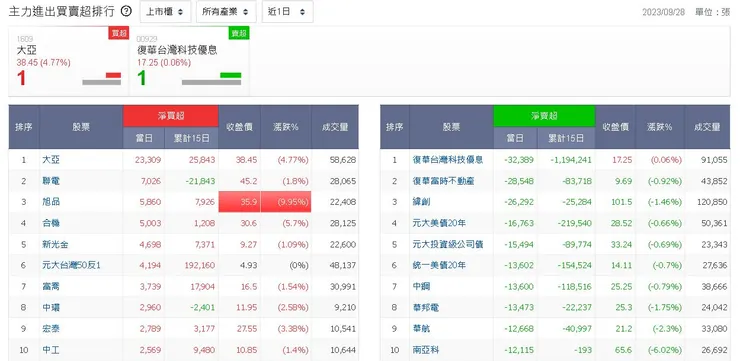Viewport: 740px width, 361px height.
Task: Open stock link 旭品
Action: (x=51, y=202)
